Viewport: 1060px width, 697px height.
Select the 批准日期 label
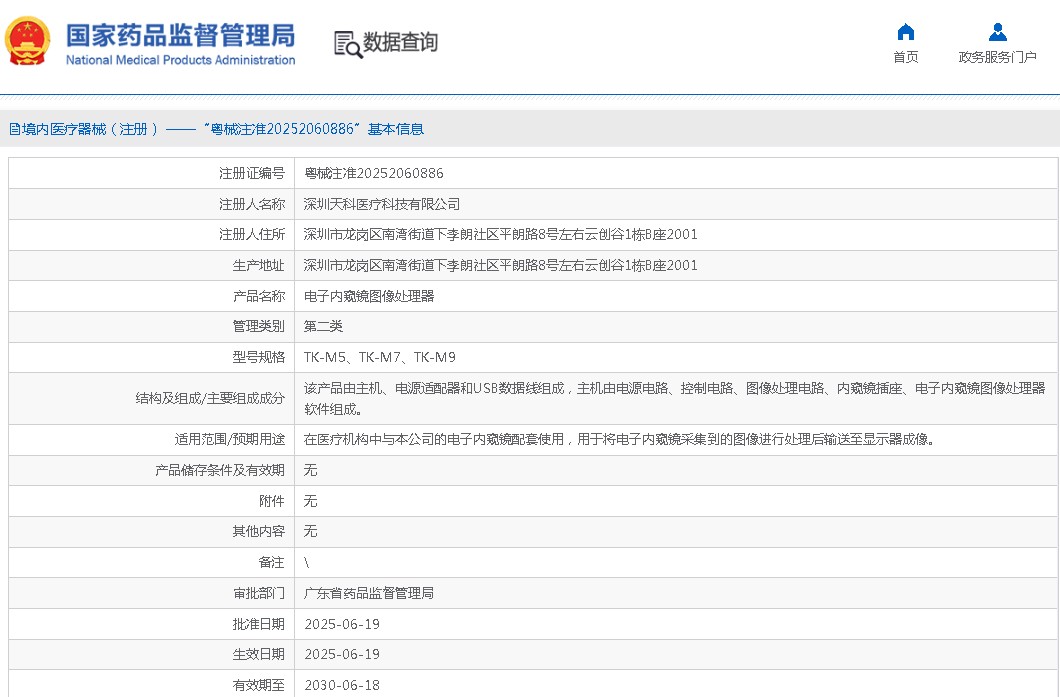coord(259,624)
